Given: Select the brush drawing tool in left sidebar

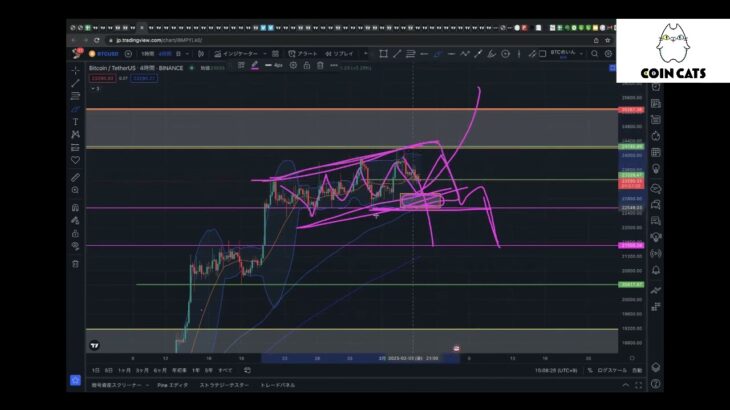Looking at the screenshot, I should 75,109.
